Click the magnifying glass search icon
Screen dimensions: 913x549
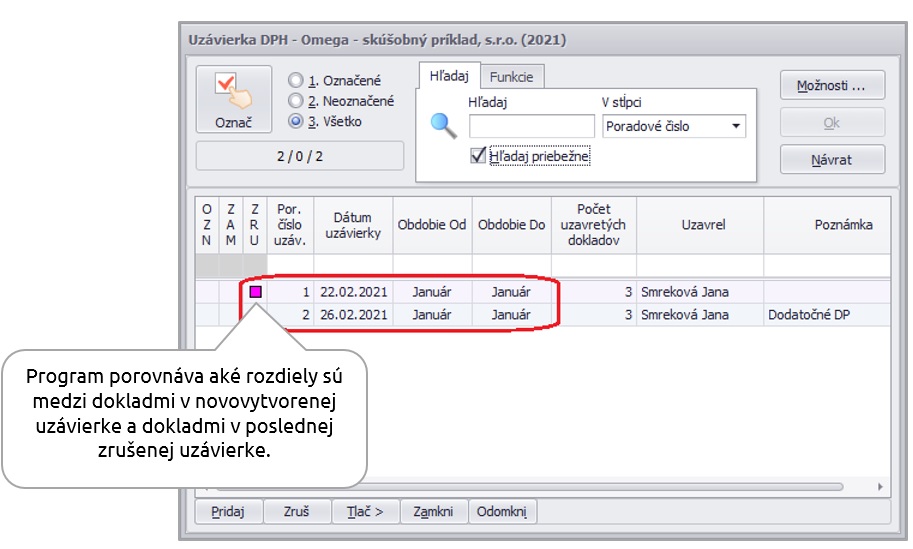tap(443, 126)
